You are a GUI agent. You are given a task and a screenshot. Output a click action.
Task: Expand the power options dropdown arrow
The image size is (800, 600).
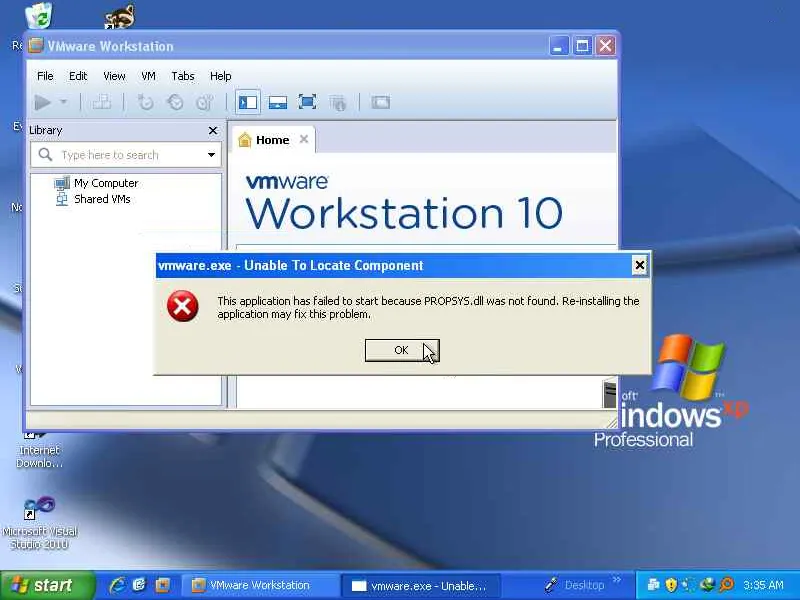pyautogui.click(x=63, y=102)
